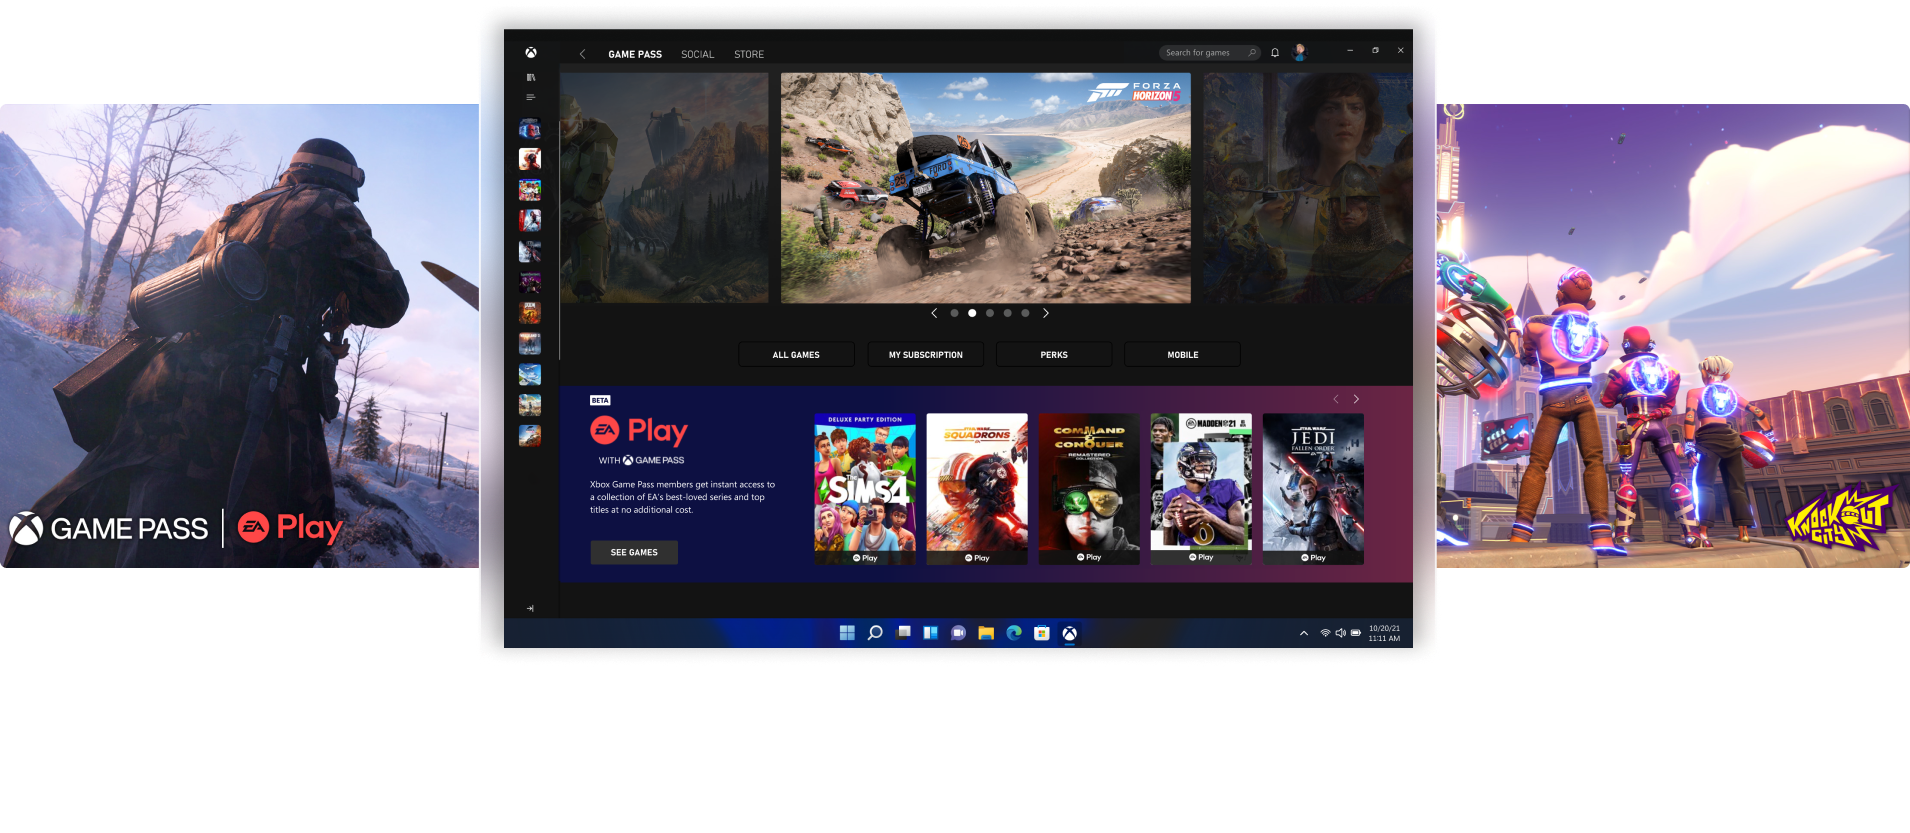Open File Explorer from taskbar
Image resolution: width=1910 pixels, height=833 pixels.
986,633
